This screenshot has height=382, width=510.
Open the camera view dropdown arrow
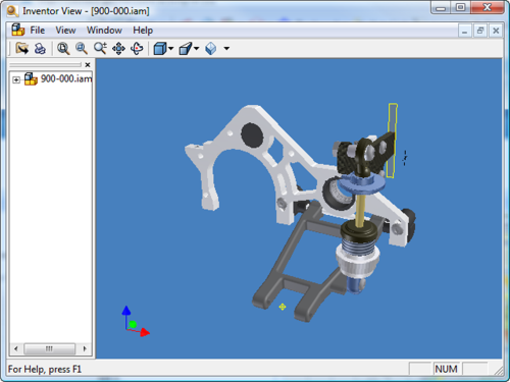196,49
